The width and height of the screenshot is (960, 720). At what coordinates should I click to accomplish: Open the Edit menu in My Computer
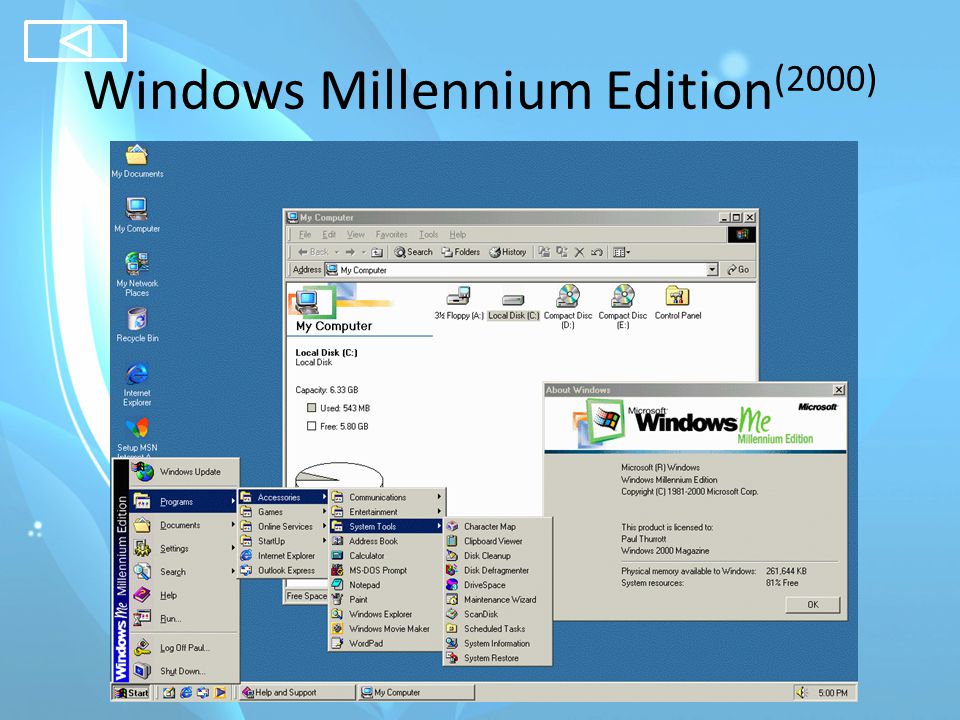coord(329,234)
